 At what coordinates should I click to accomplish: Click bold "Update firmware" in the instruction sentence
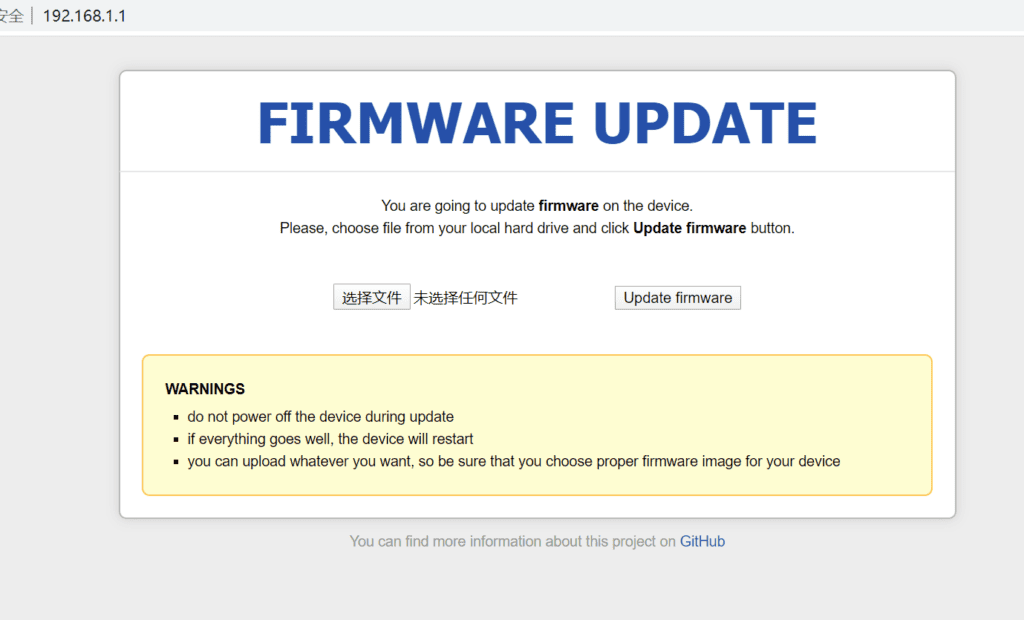click(689, 228)
